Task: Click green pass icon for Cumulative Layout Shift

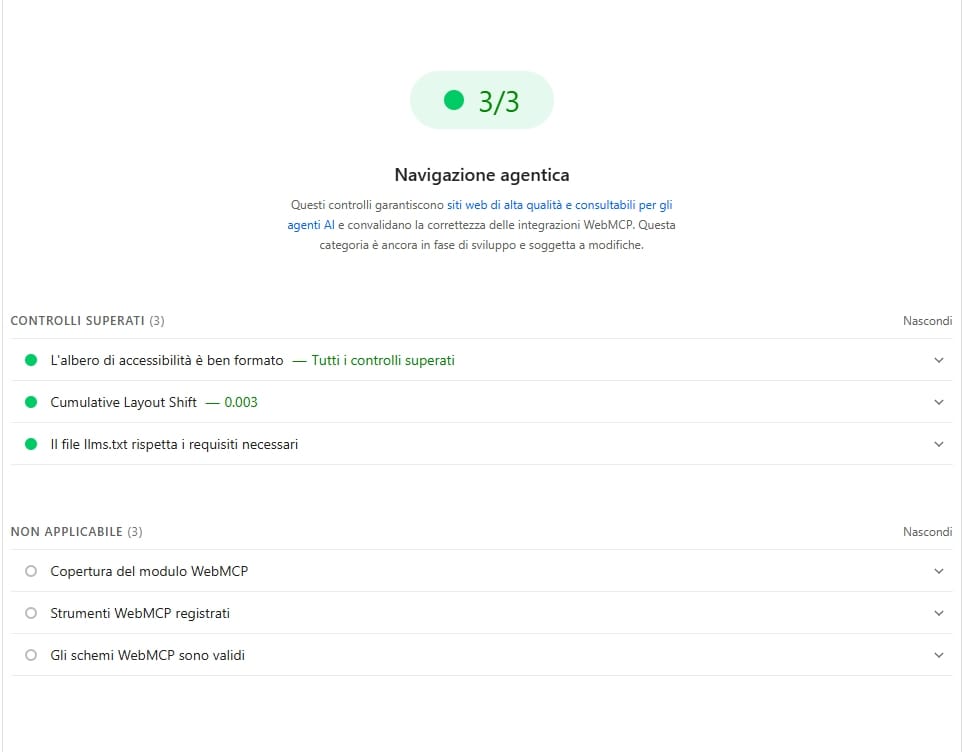Action: [x=31, y=402]
